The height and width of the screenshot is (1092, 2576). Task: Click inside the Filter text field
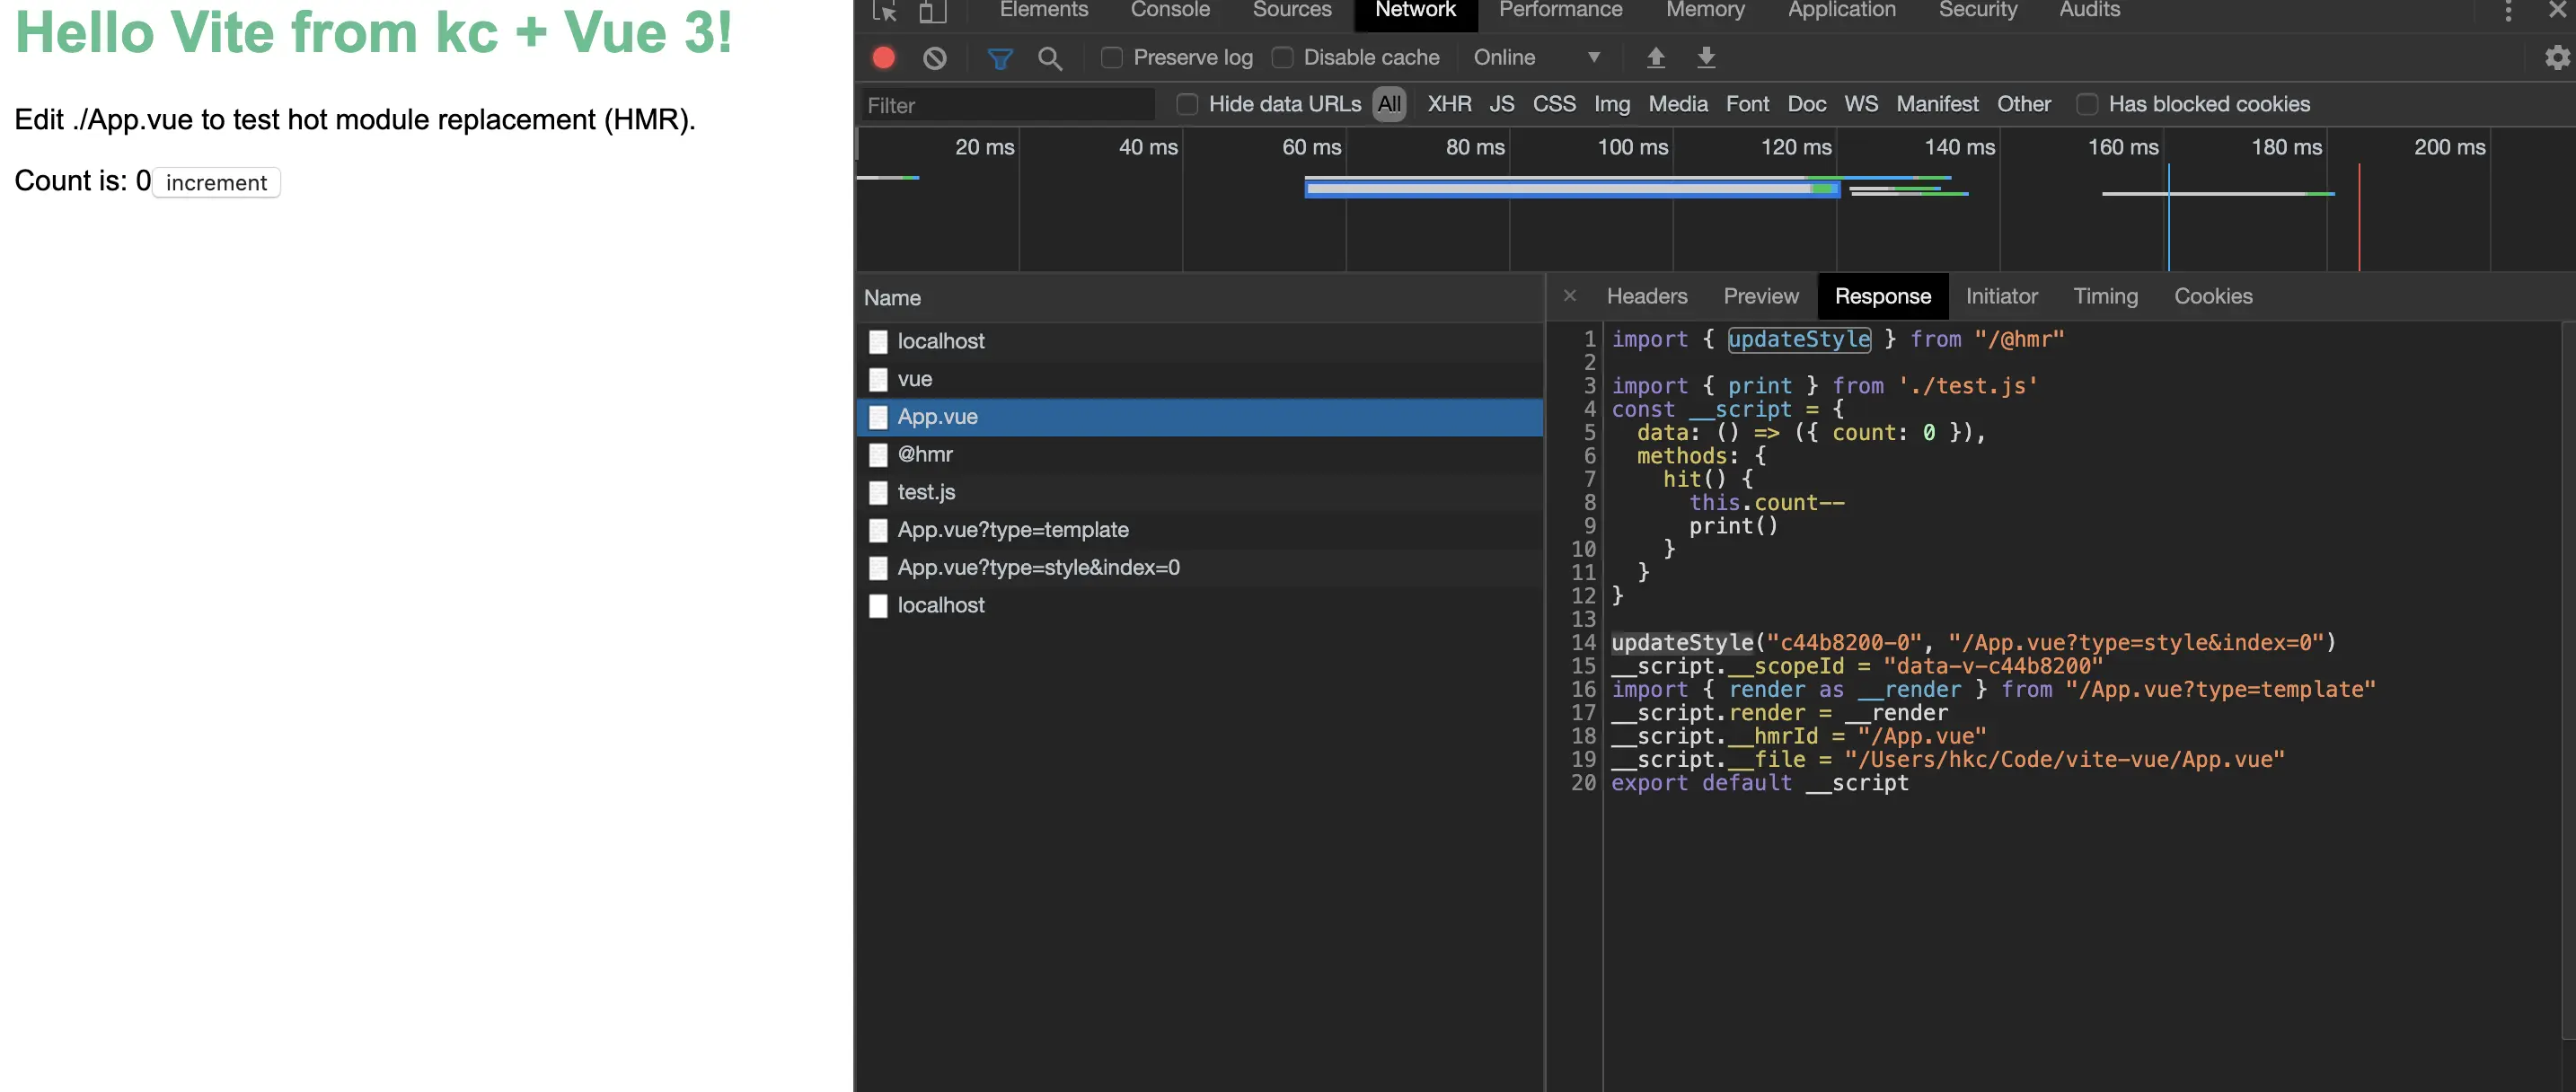(x=1005, y=105)
